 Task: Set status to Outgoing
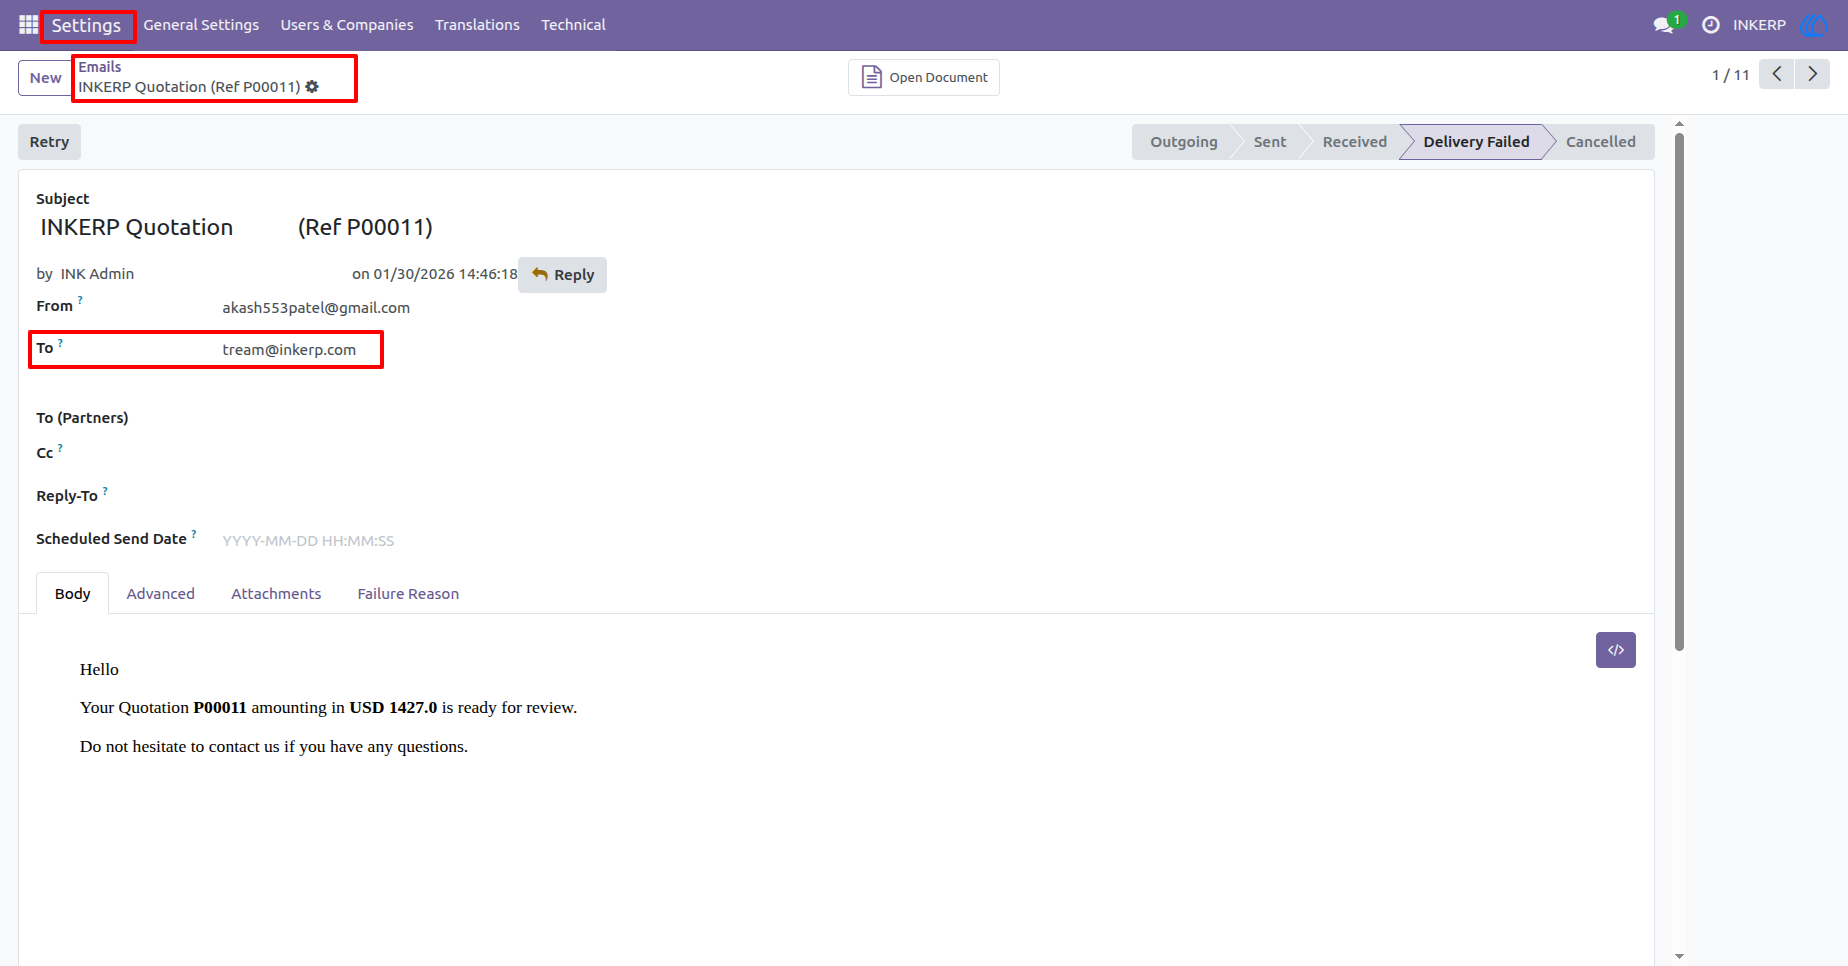click(x=1183, y=142)
